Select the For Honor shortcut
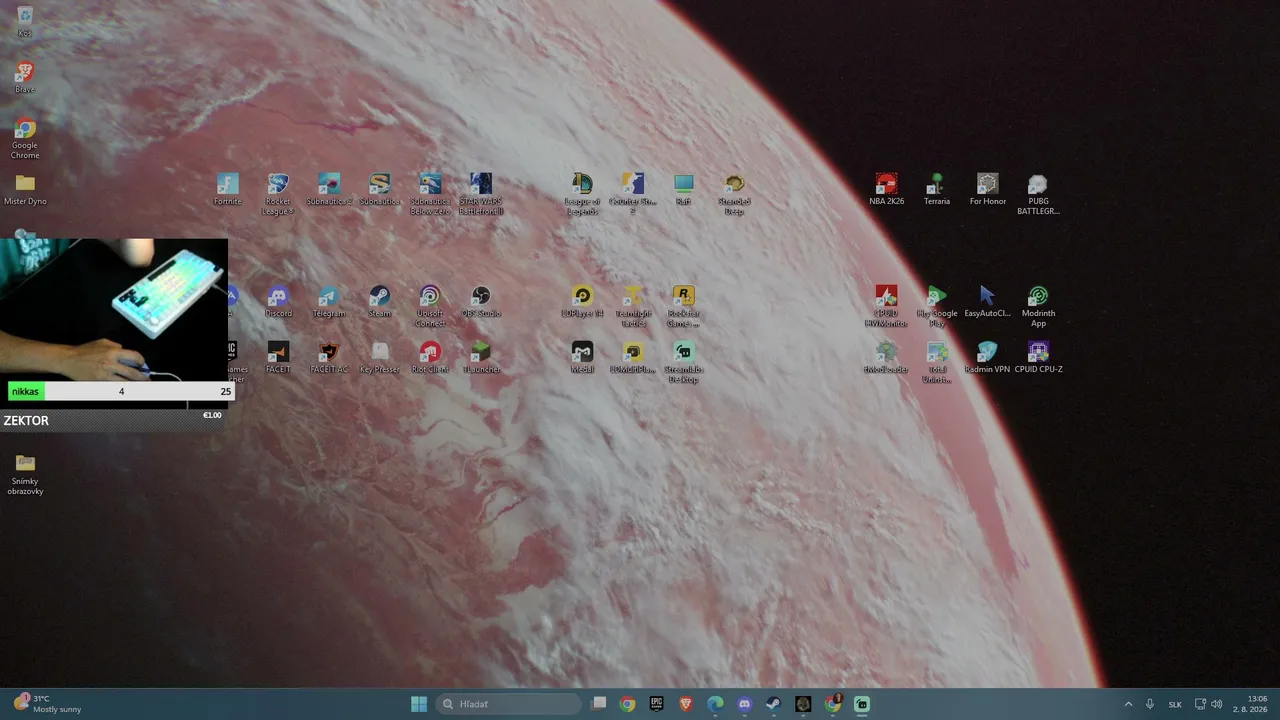 [988, 189]
